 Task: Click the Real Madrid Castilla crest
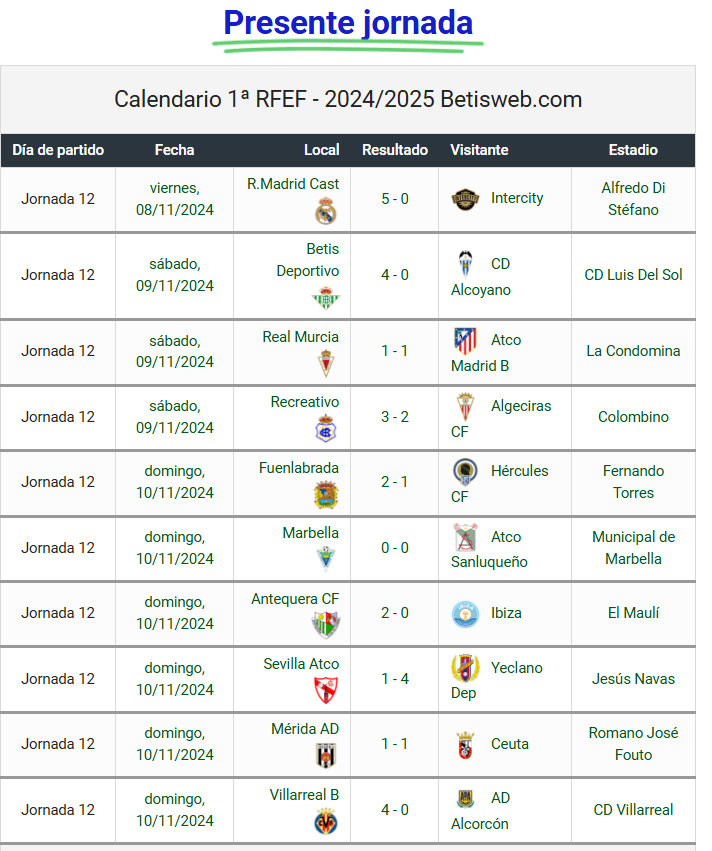pos(326,211)
